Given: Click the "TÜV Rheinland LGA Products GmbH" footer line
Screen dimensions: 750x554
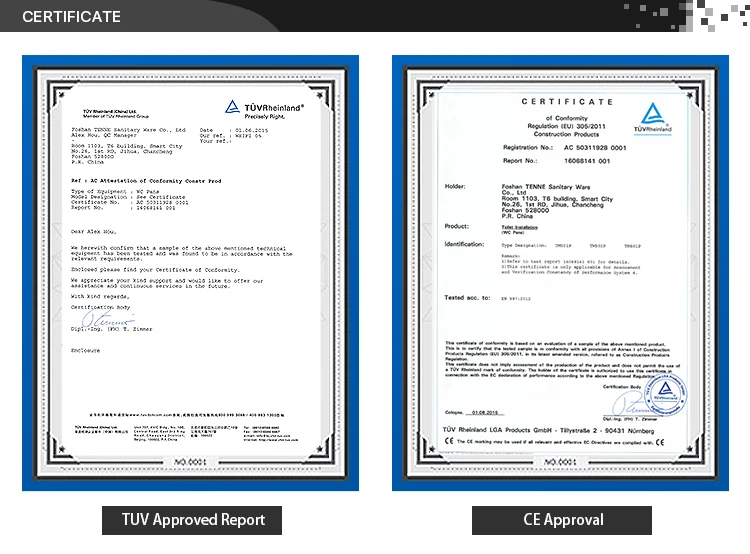Looking at the screenshot, I should [x=548, y=431].
